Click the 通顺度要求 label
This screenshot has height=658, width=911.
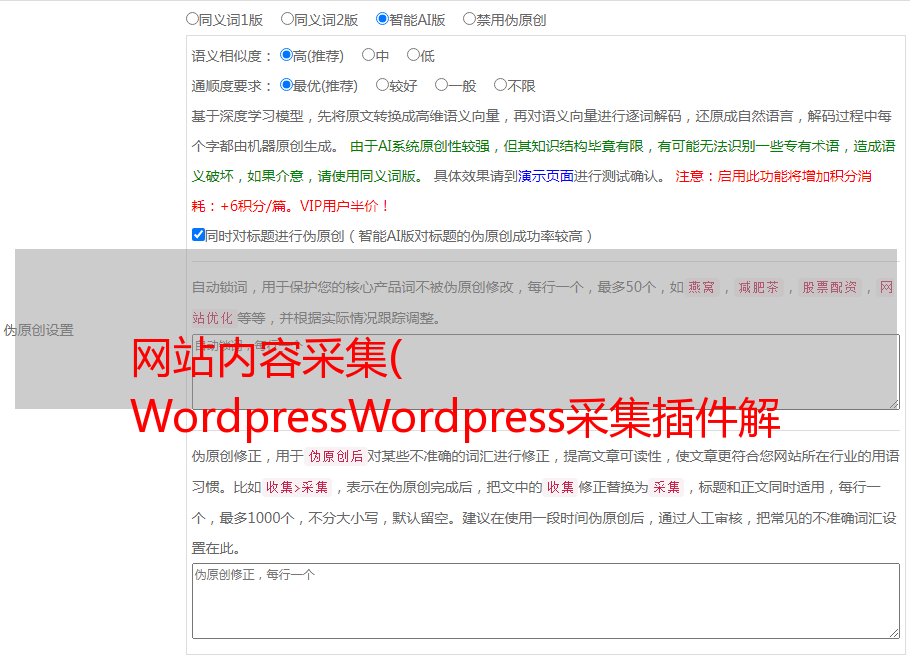pyautogui.click(x=231, y=87)
